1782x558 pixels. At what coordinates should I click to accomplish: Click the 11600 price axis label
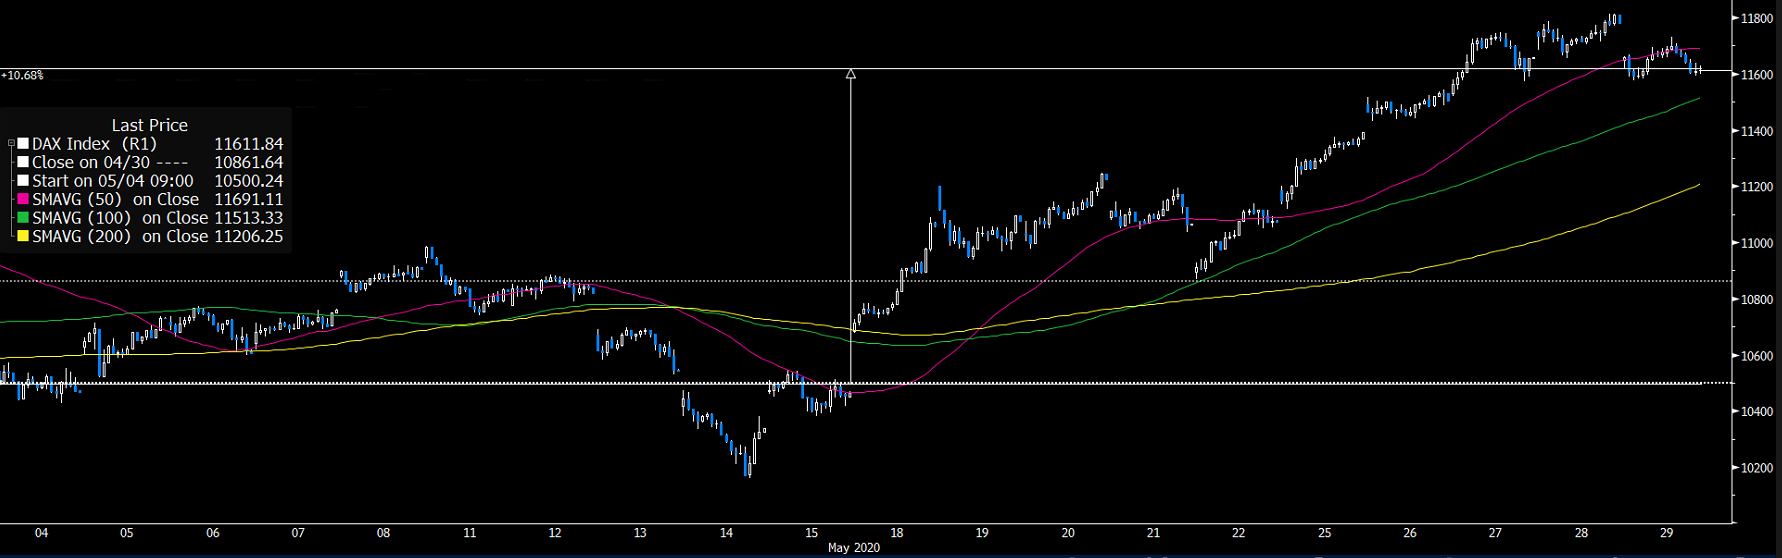coord(1756,75)
